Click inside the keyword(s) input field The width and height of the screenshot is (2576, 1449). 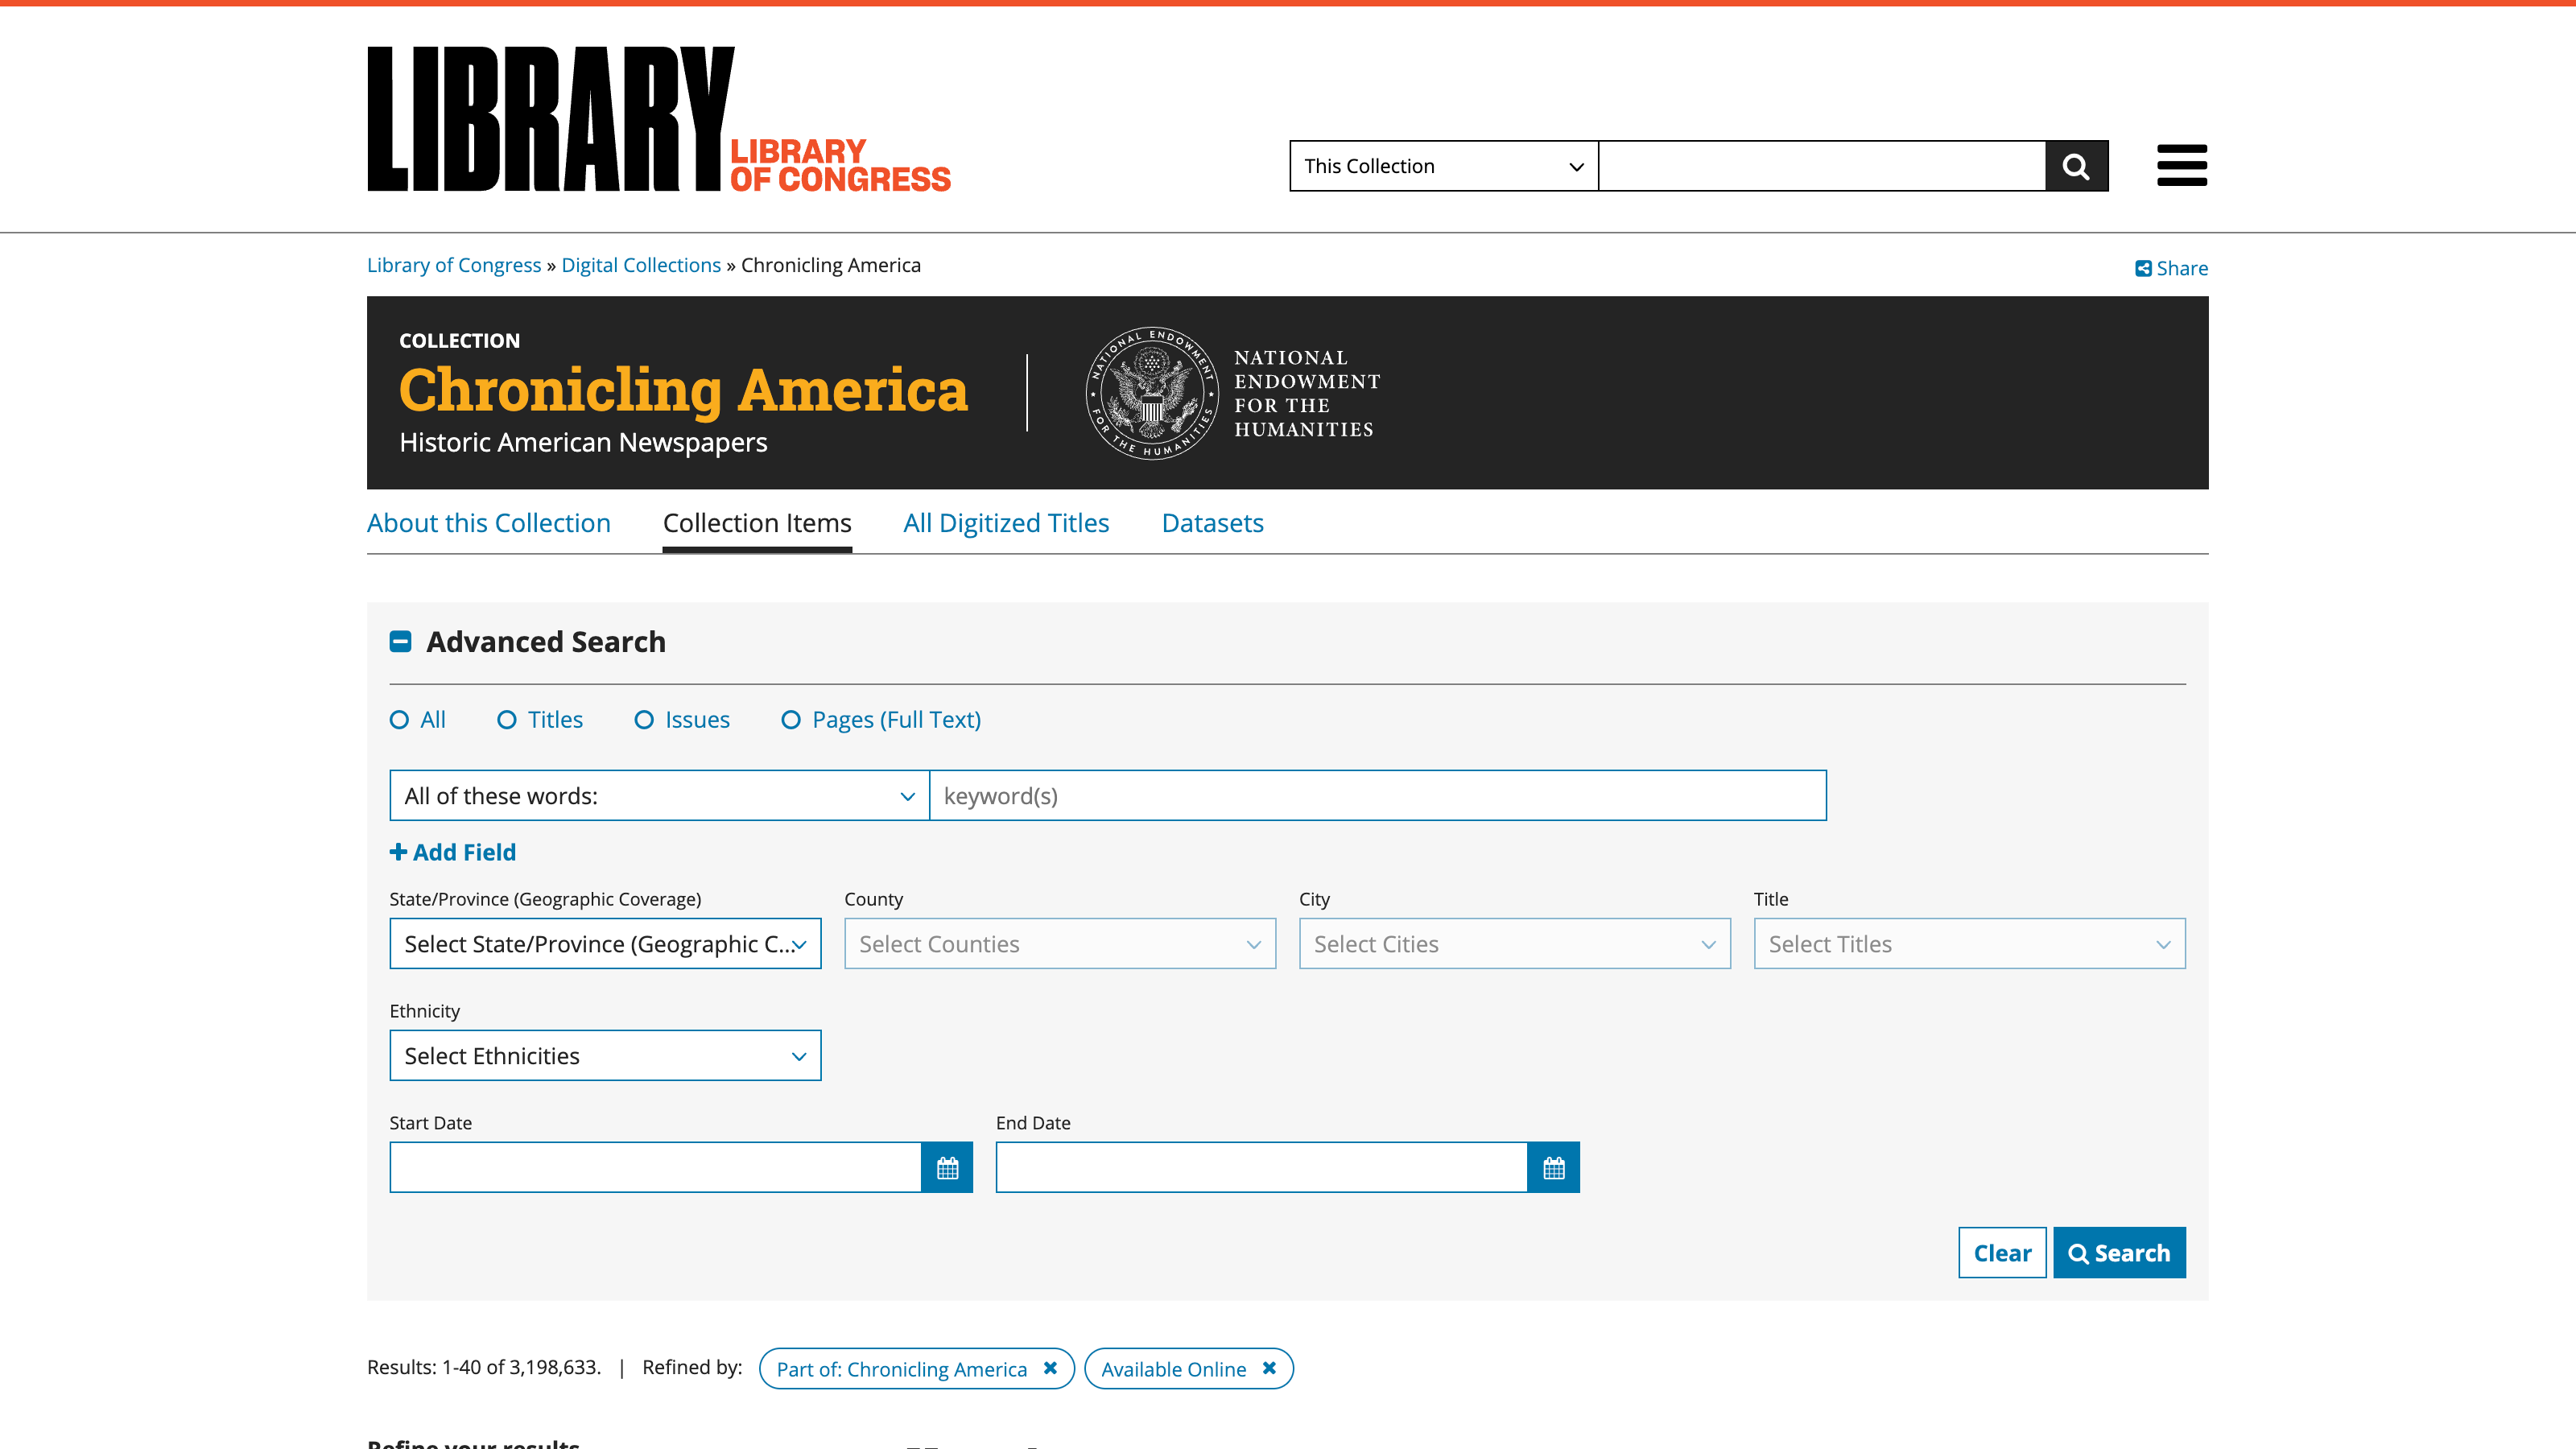[1378, 795]
